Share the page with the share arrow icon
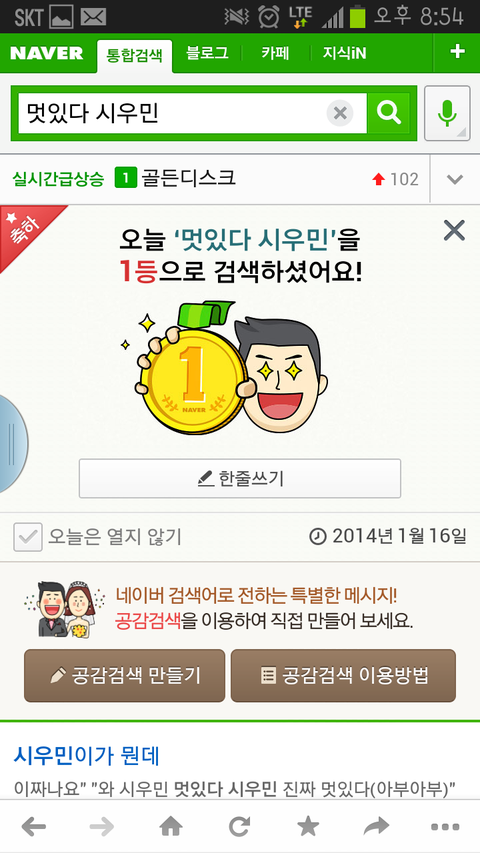The width and height of the screenshot is (480, 853). (377, 827)
